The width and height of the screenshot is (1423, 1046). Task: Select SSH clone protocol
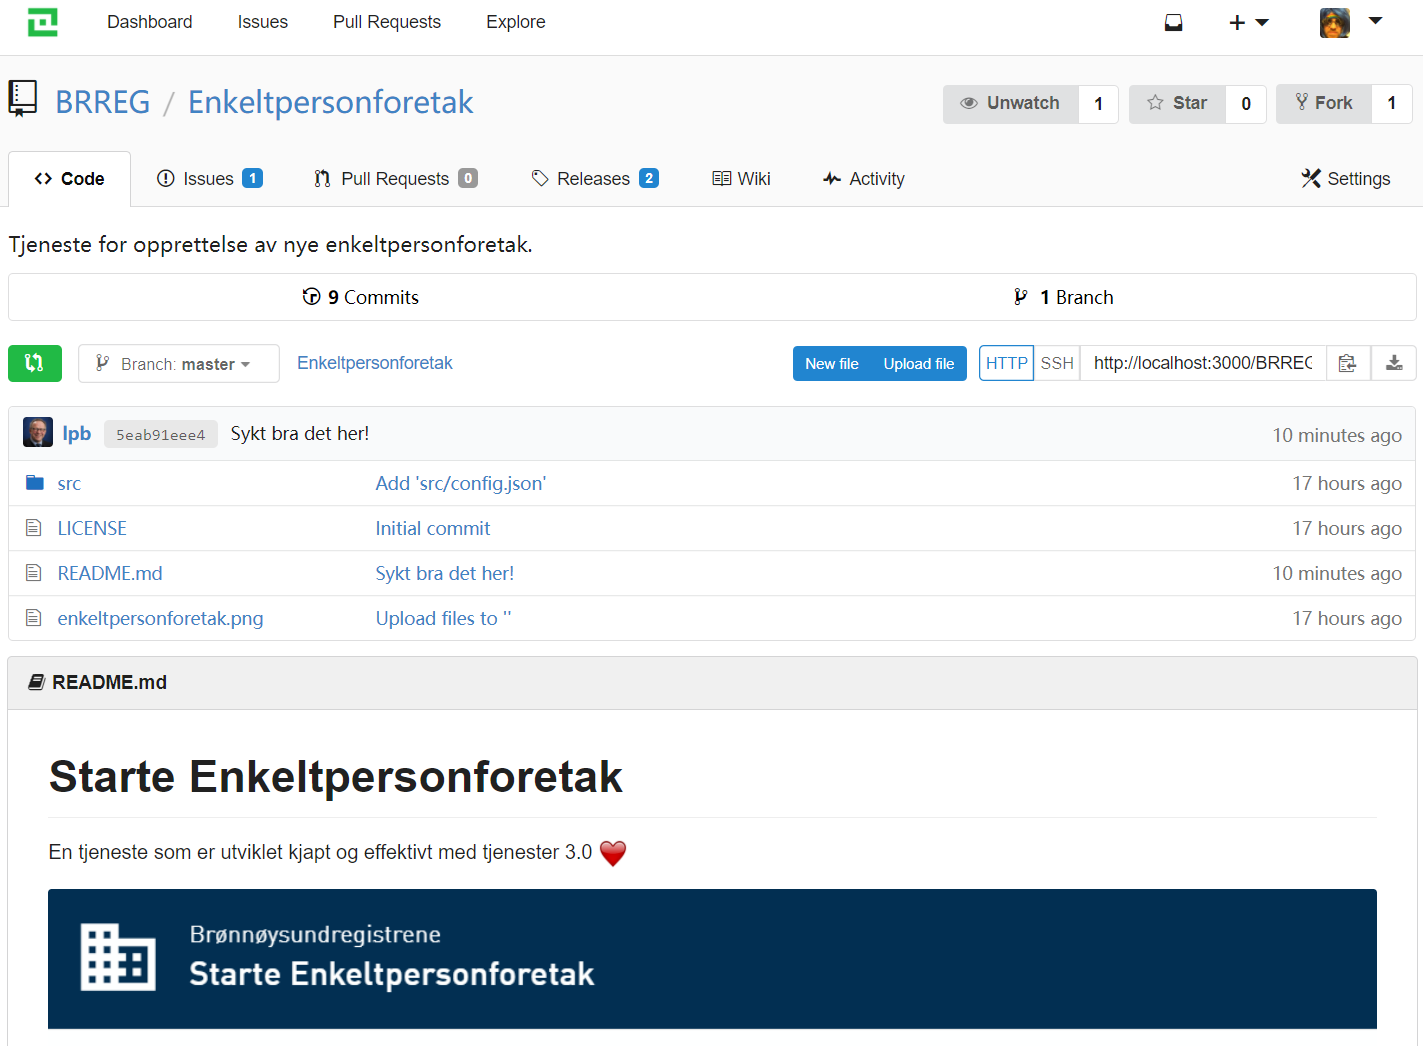coord(1057,363)
